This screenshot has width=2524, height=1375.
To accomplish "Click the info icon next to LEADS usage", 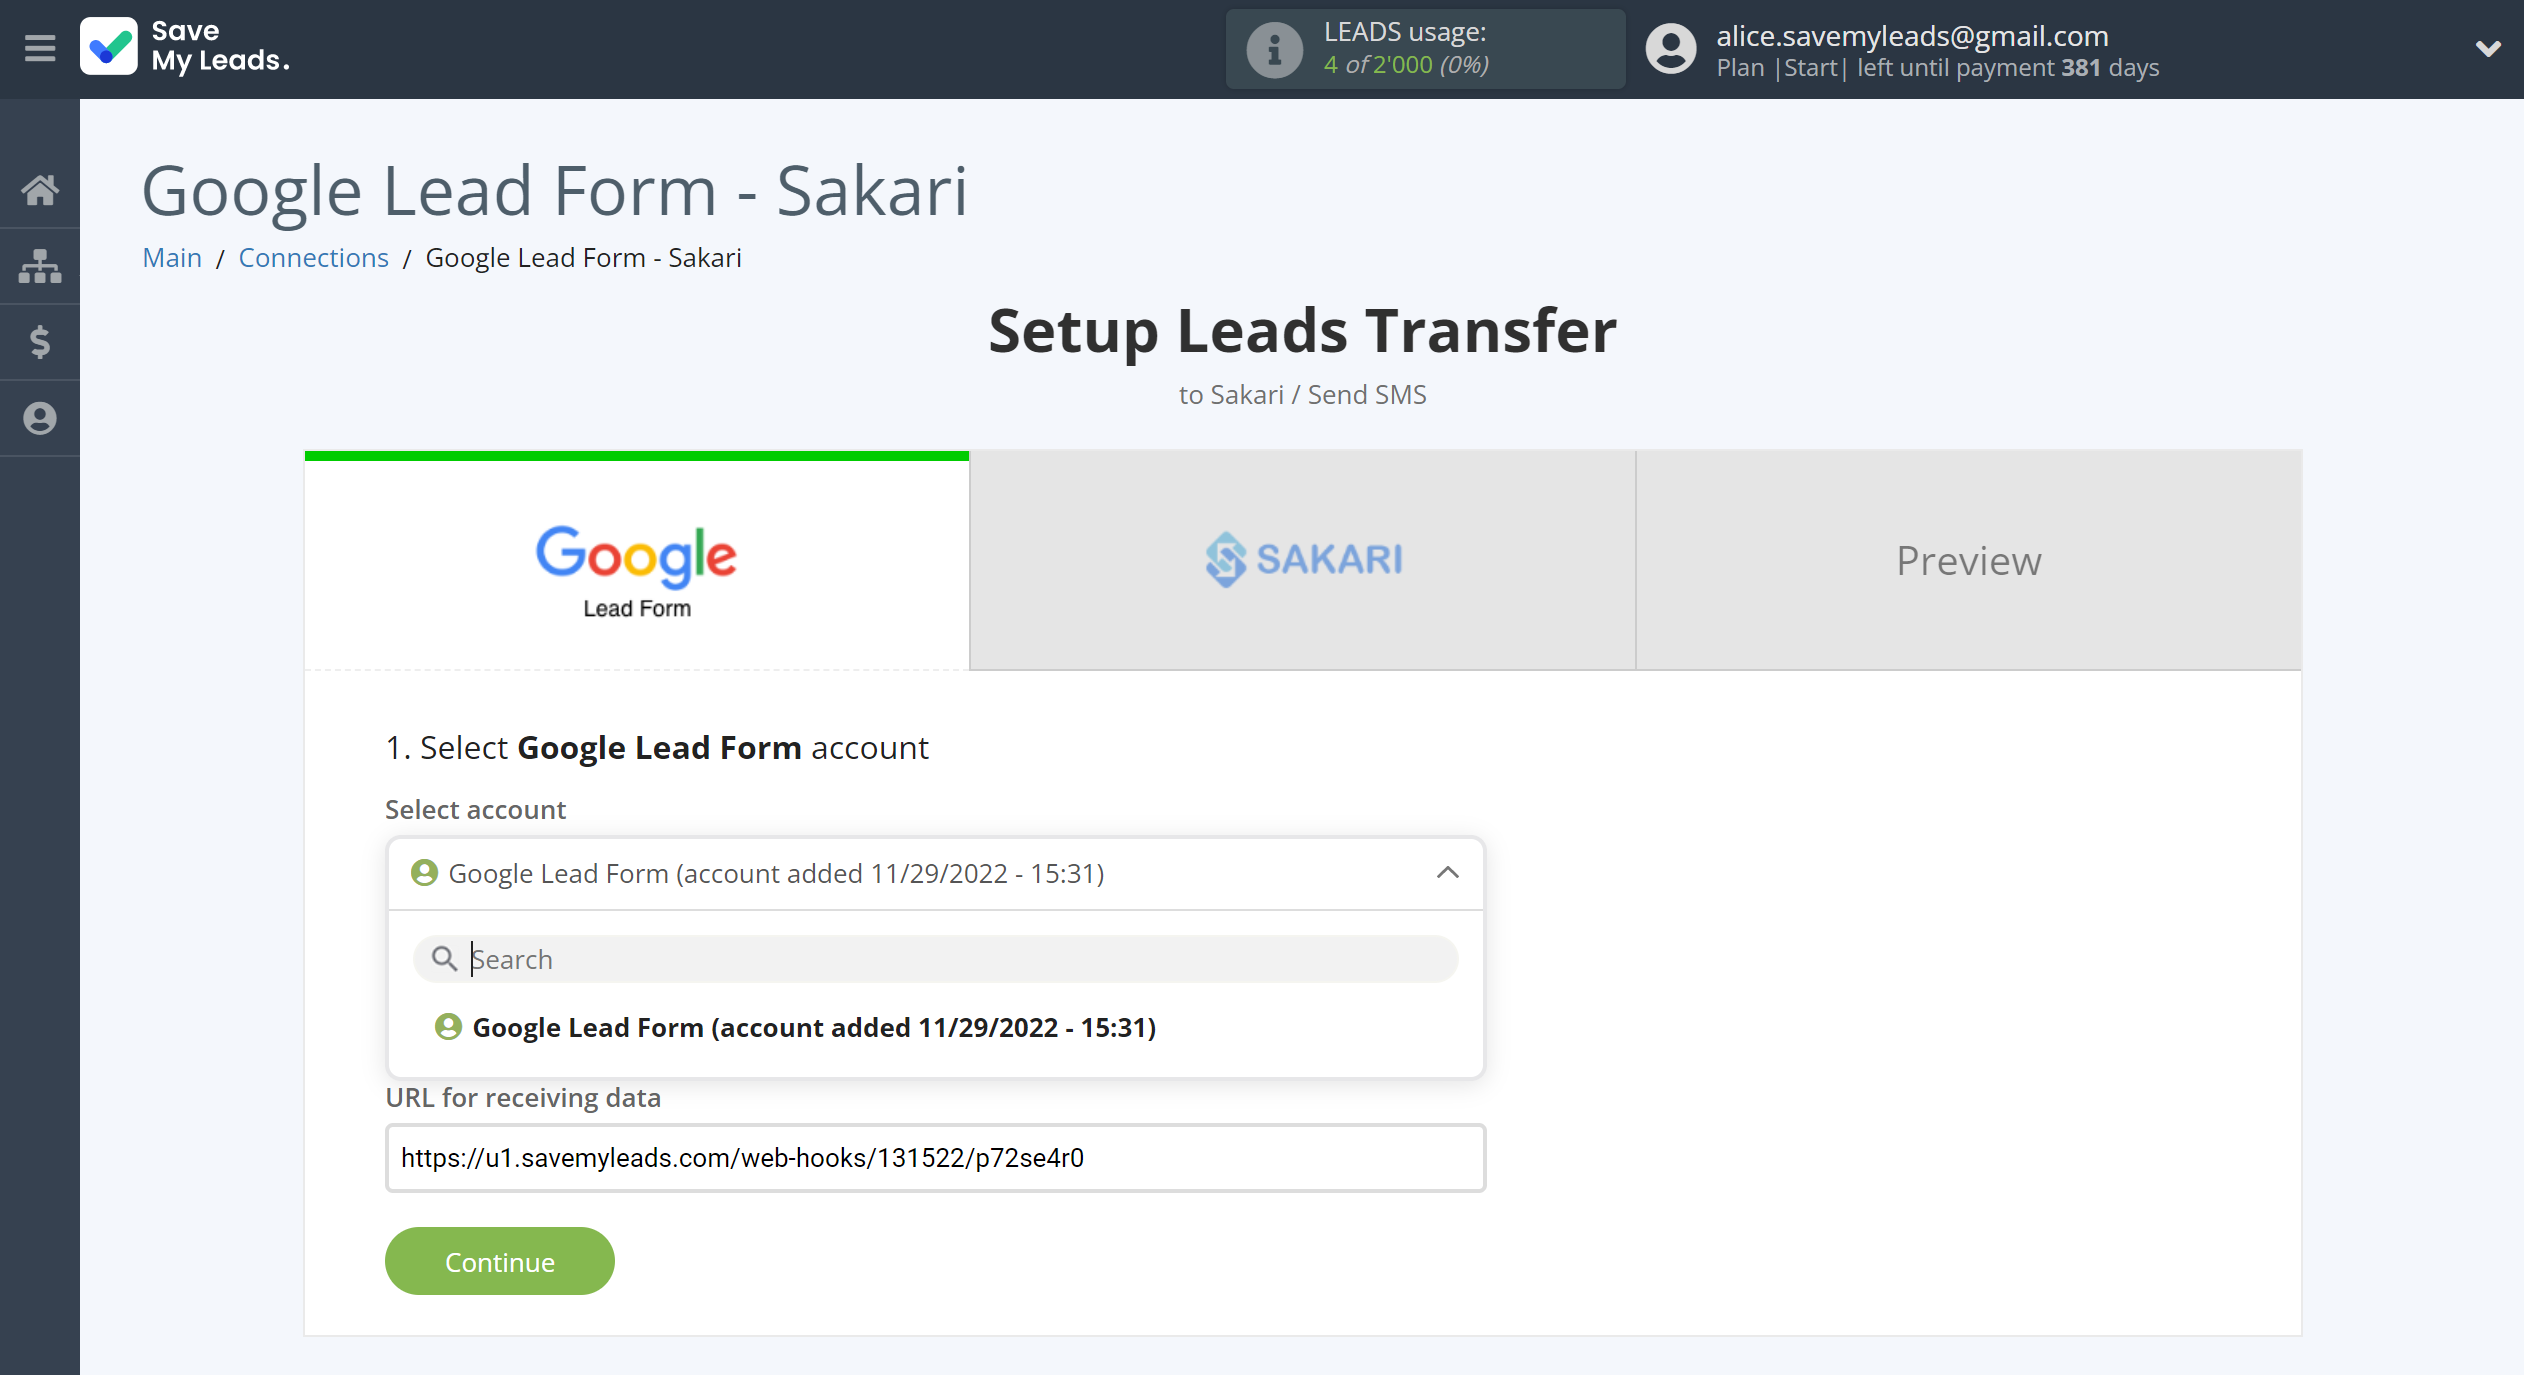I will click(1271, 47).
